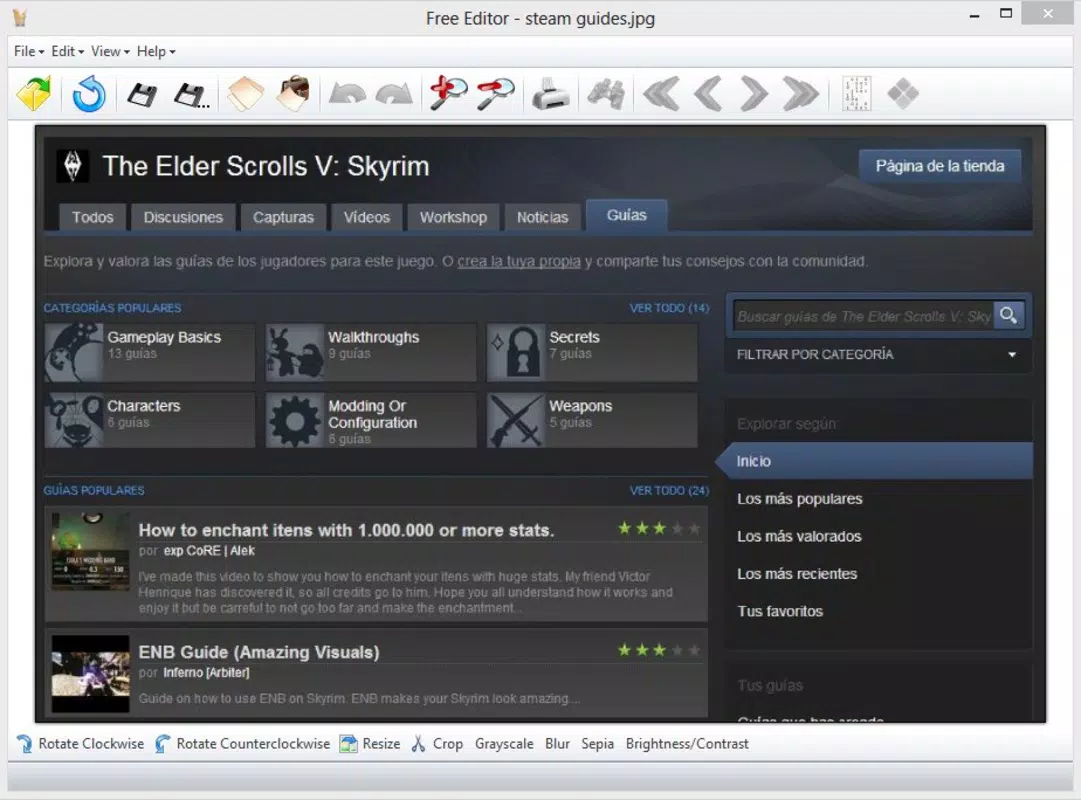Click the binoculars search icon
This screenshot has height=800, width=1081.
pos(606,94)
